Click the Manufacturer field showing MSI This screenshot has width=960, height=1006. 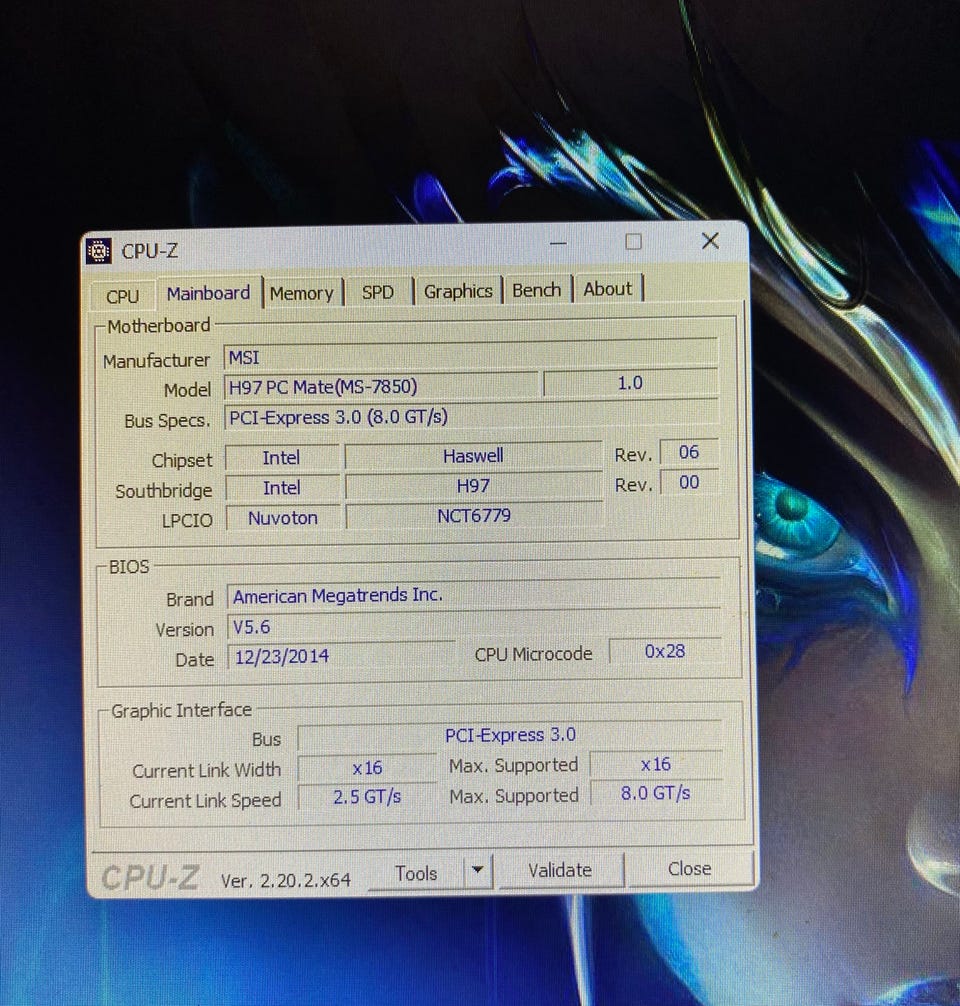pos(470,356)
